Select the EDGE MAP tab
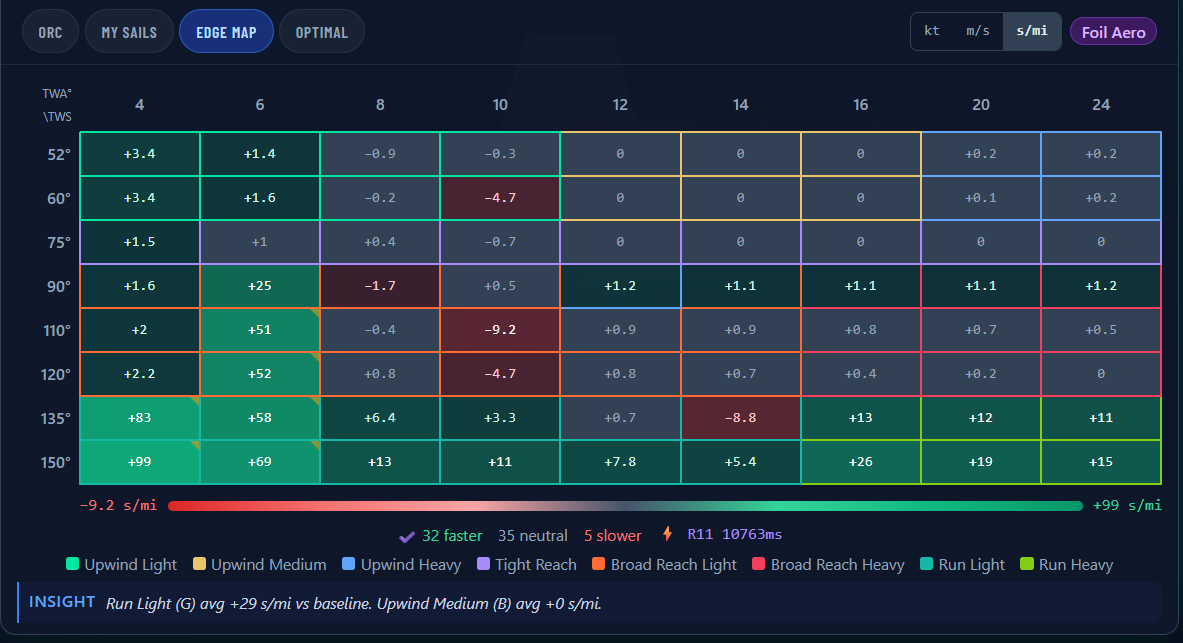 pyautogui.click(x=226, y=32)
